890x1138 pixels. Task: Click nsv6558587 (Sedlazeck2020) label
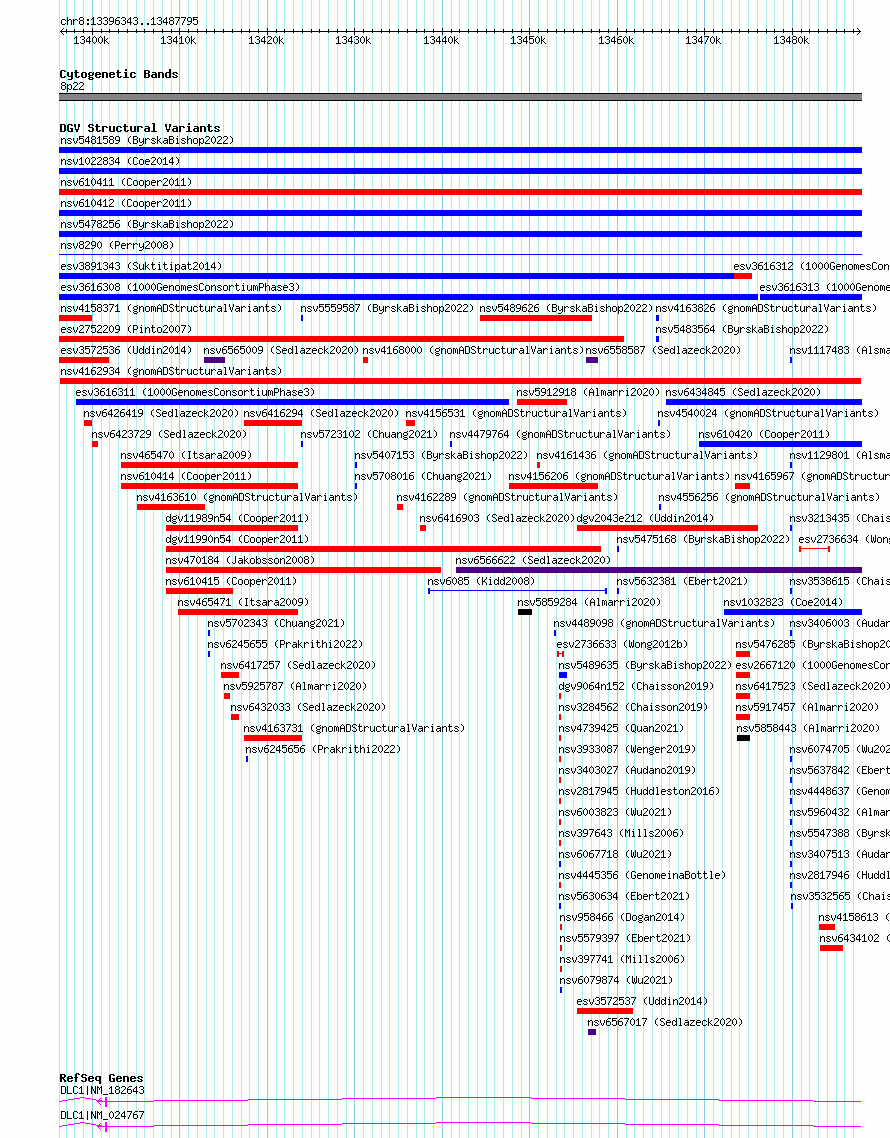coord(663,351)
